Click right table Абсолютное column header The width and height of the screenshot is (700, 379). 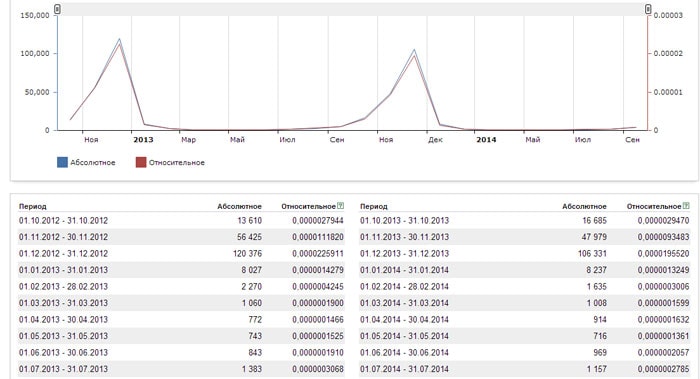coord(584,206)
